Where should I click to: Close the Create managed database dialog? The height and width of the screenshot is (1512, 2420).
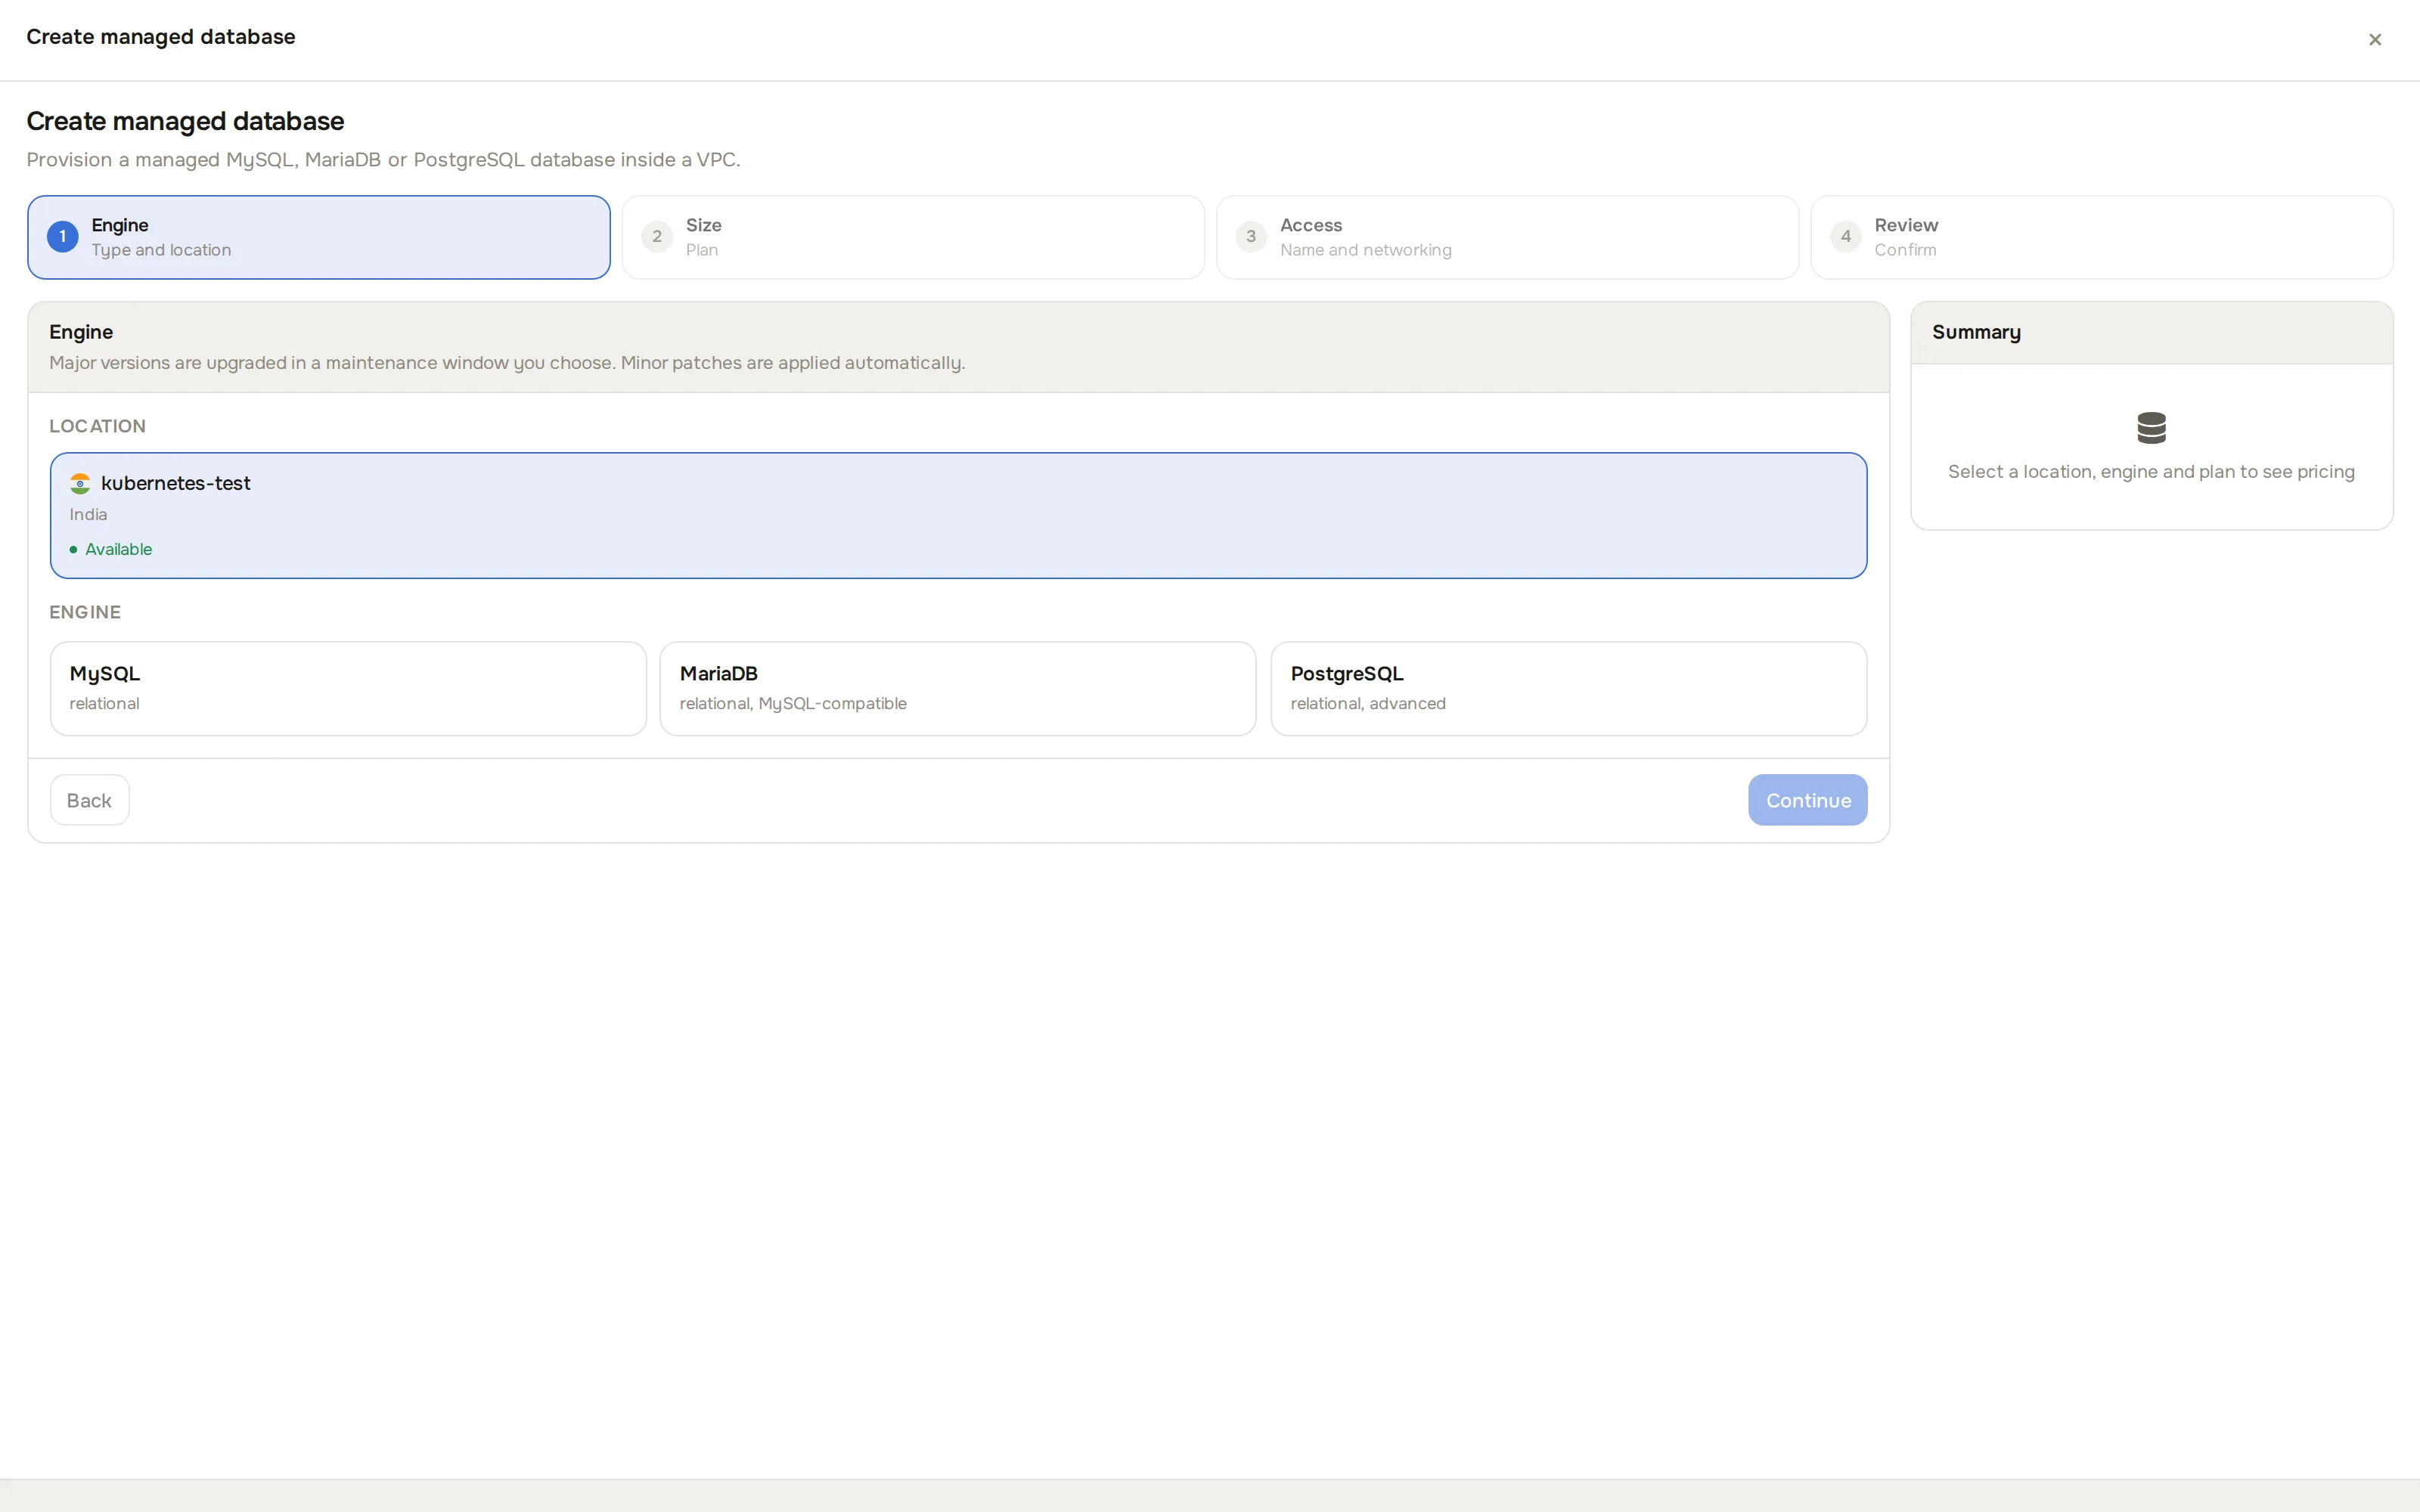pos(2374,40)
